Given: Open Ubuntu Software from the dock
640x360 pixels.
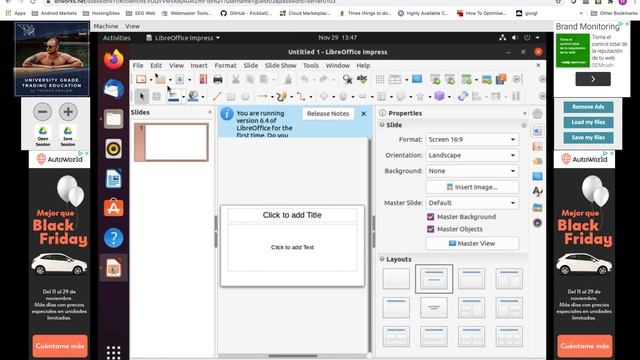Looking at the screenshot, I should [x=113, y=208].
